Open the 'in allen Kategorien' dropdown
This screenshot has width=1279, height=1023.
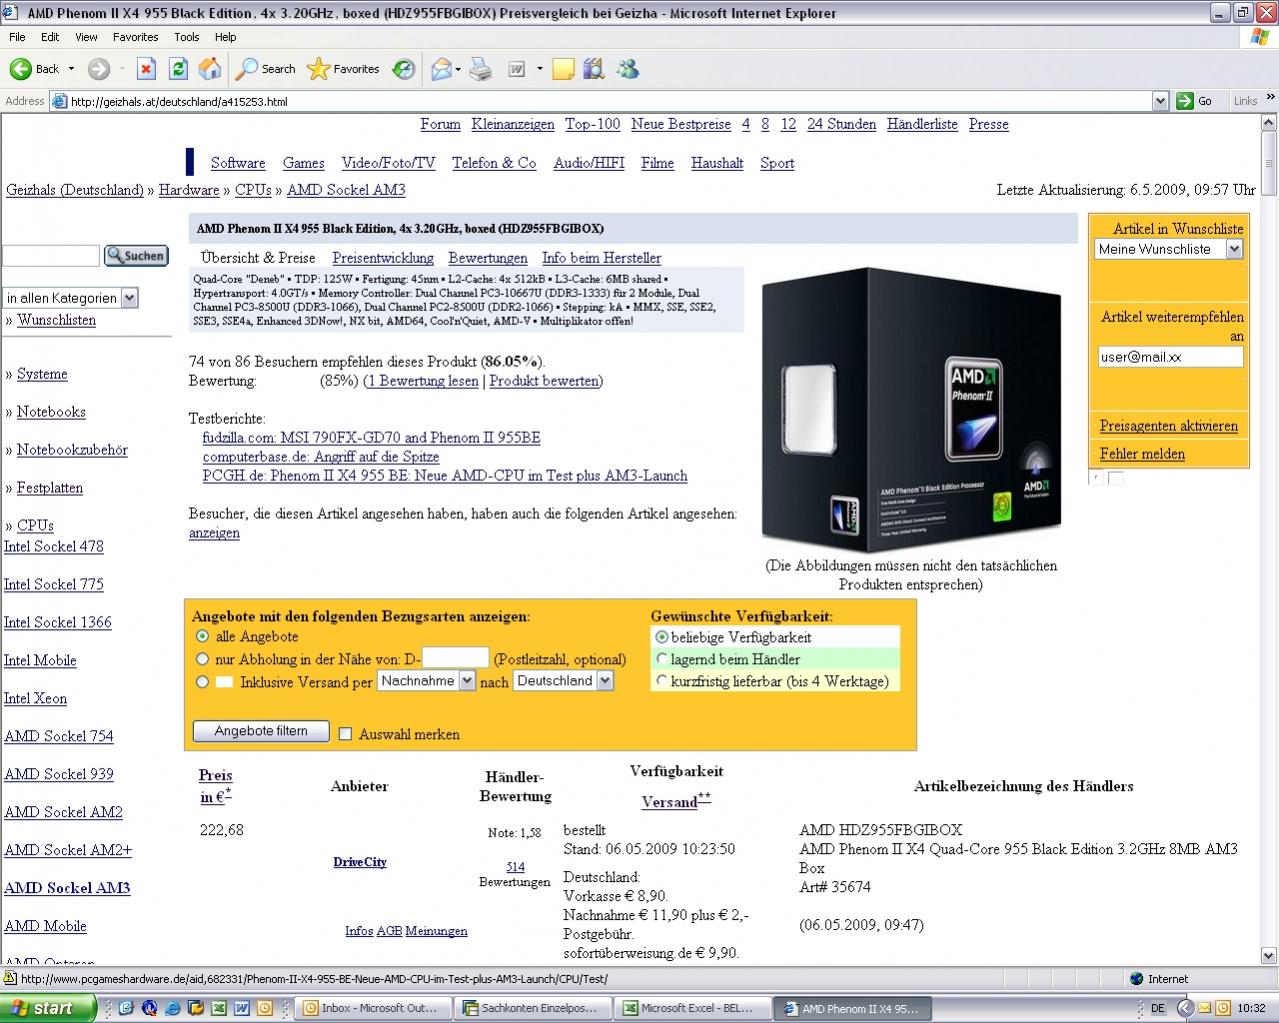70,298
